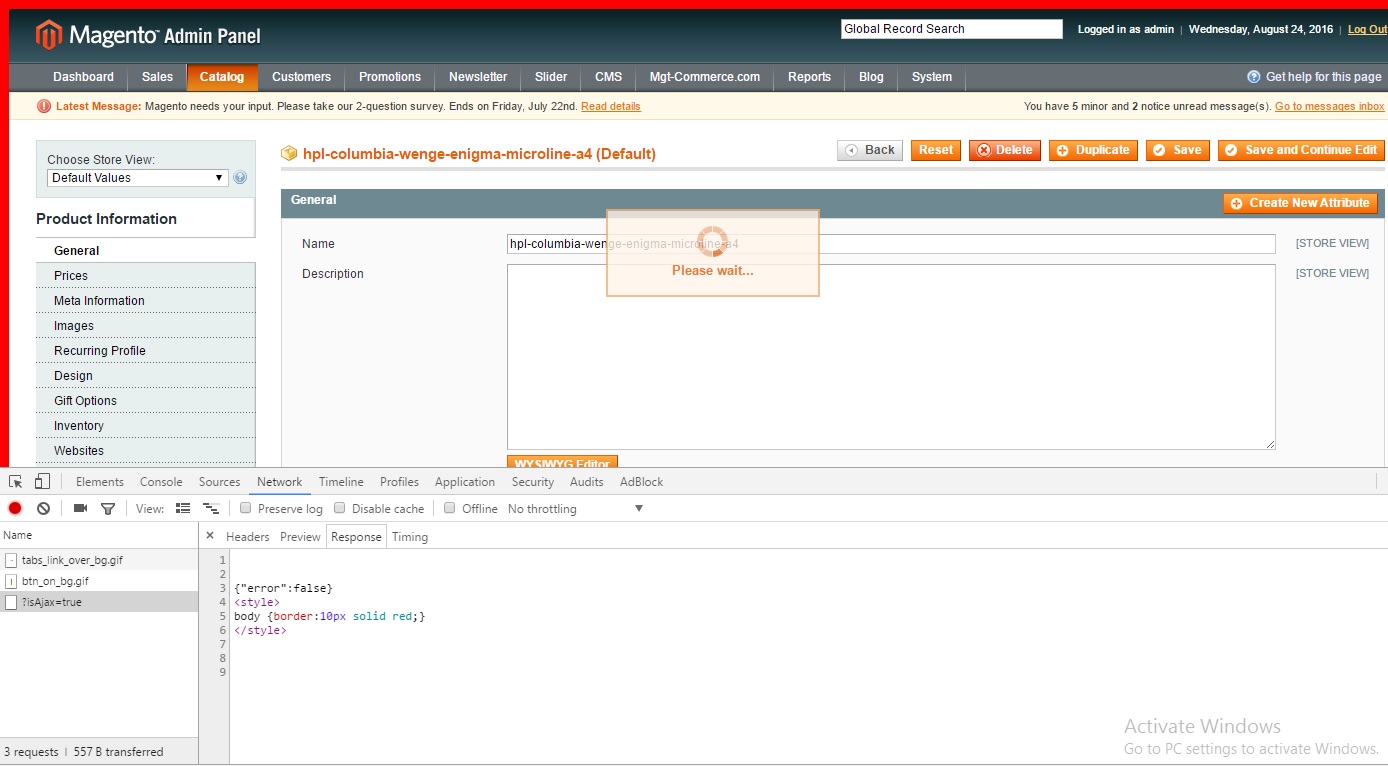The height and width of the screenshot is (766, 1388).
Task: Clear all network requests
Action: [x=42, y=508]
